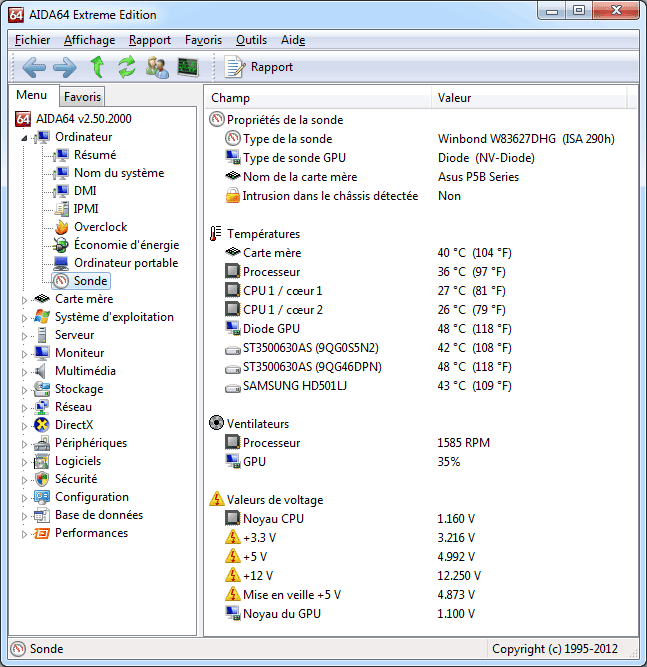
Task: Expand the Moniteur tree node
Action: [x=24, y=354]
